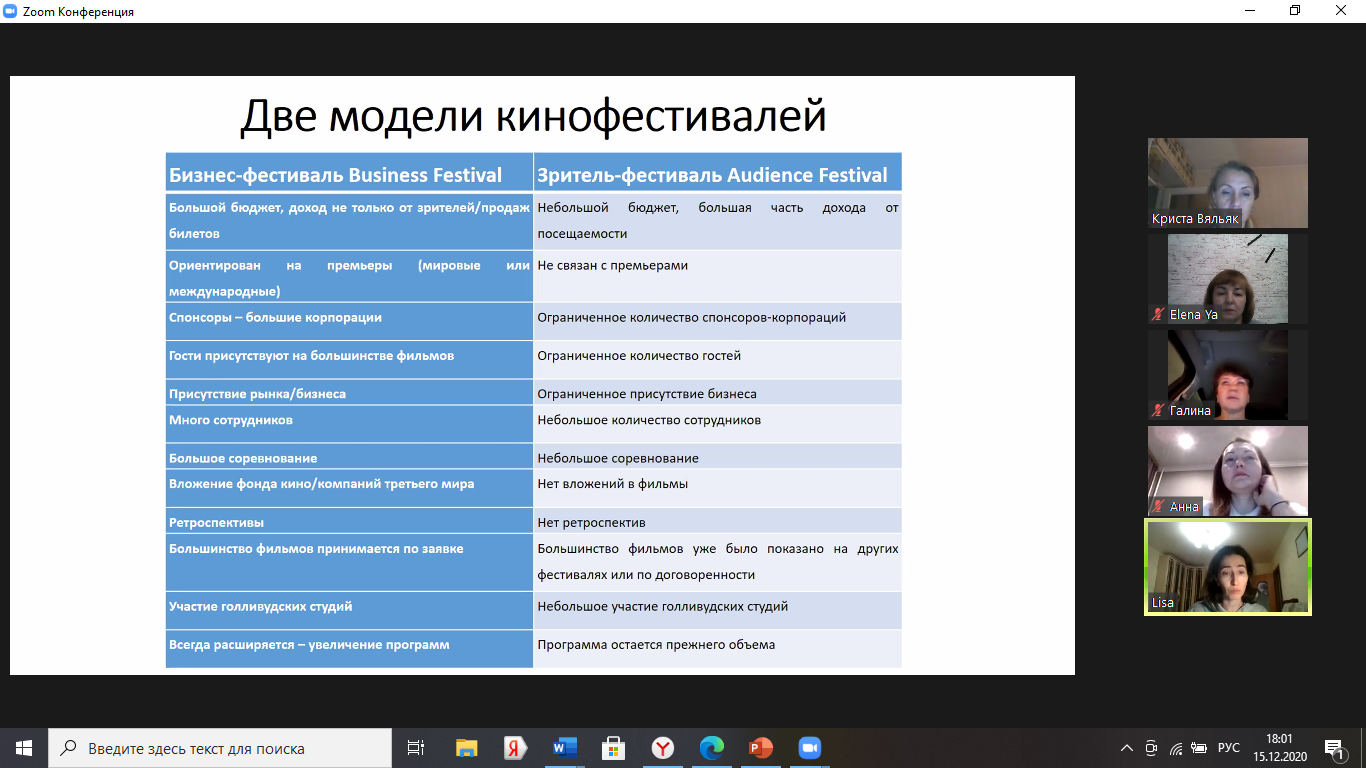Click cell starting 'Небольшой бюджет, большая часть'
The height and width of the screenshot is (768, 1366).
click(718, 220)
